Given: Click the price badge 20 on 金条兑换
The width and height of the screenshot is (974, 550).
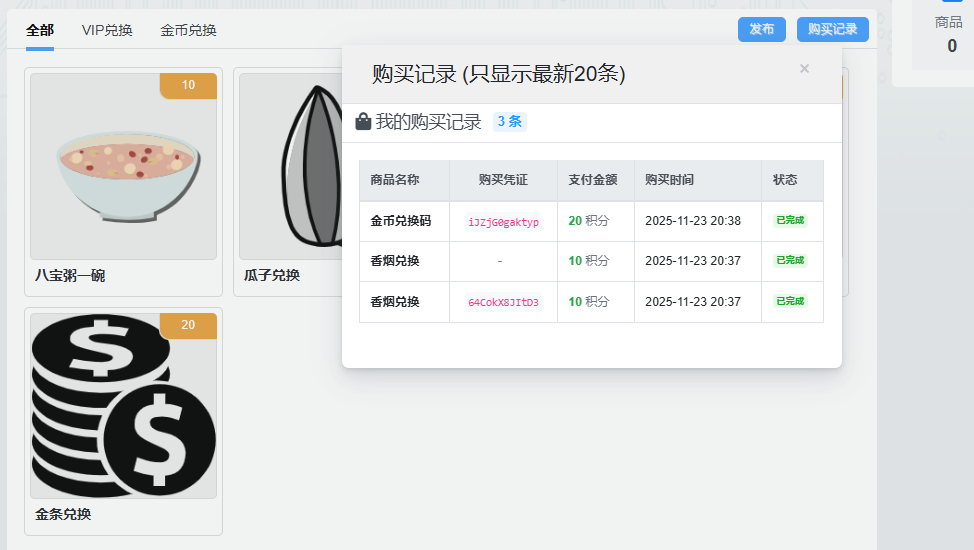Looking at the screenshot, I should point(188,325).
